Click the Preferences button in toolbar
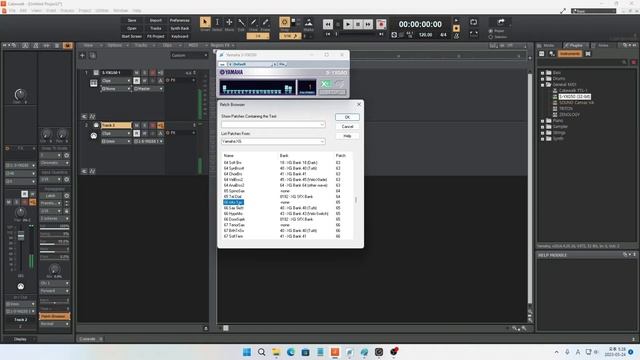Screen dimensions: 640x360 tap(179, 20)
